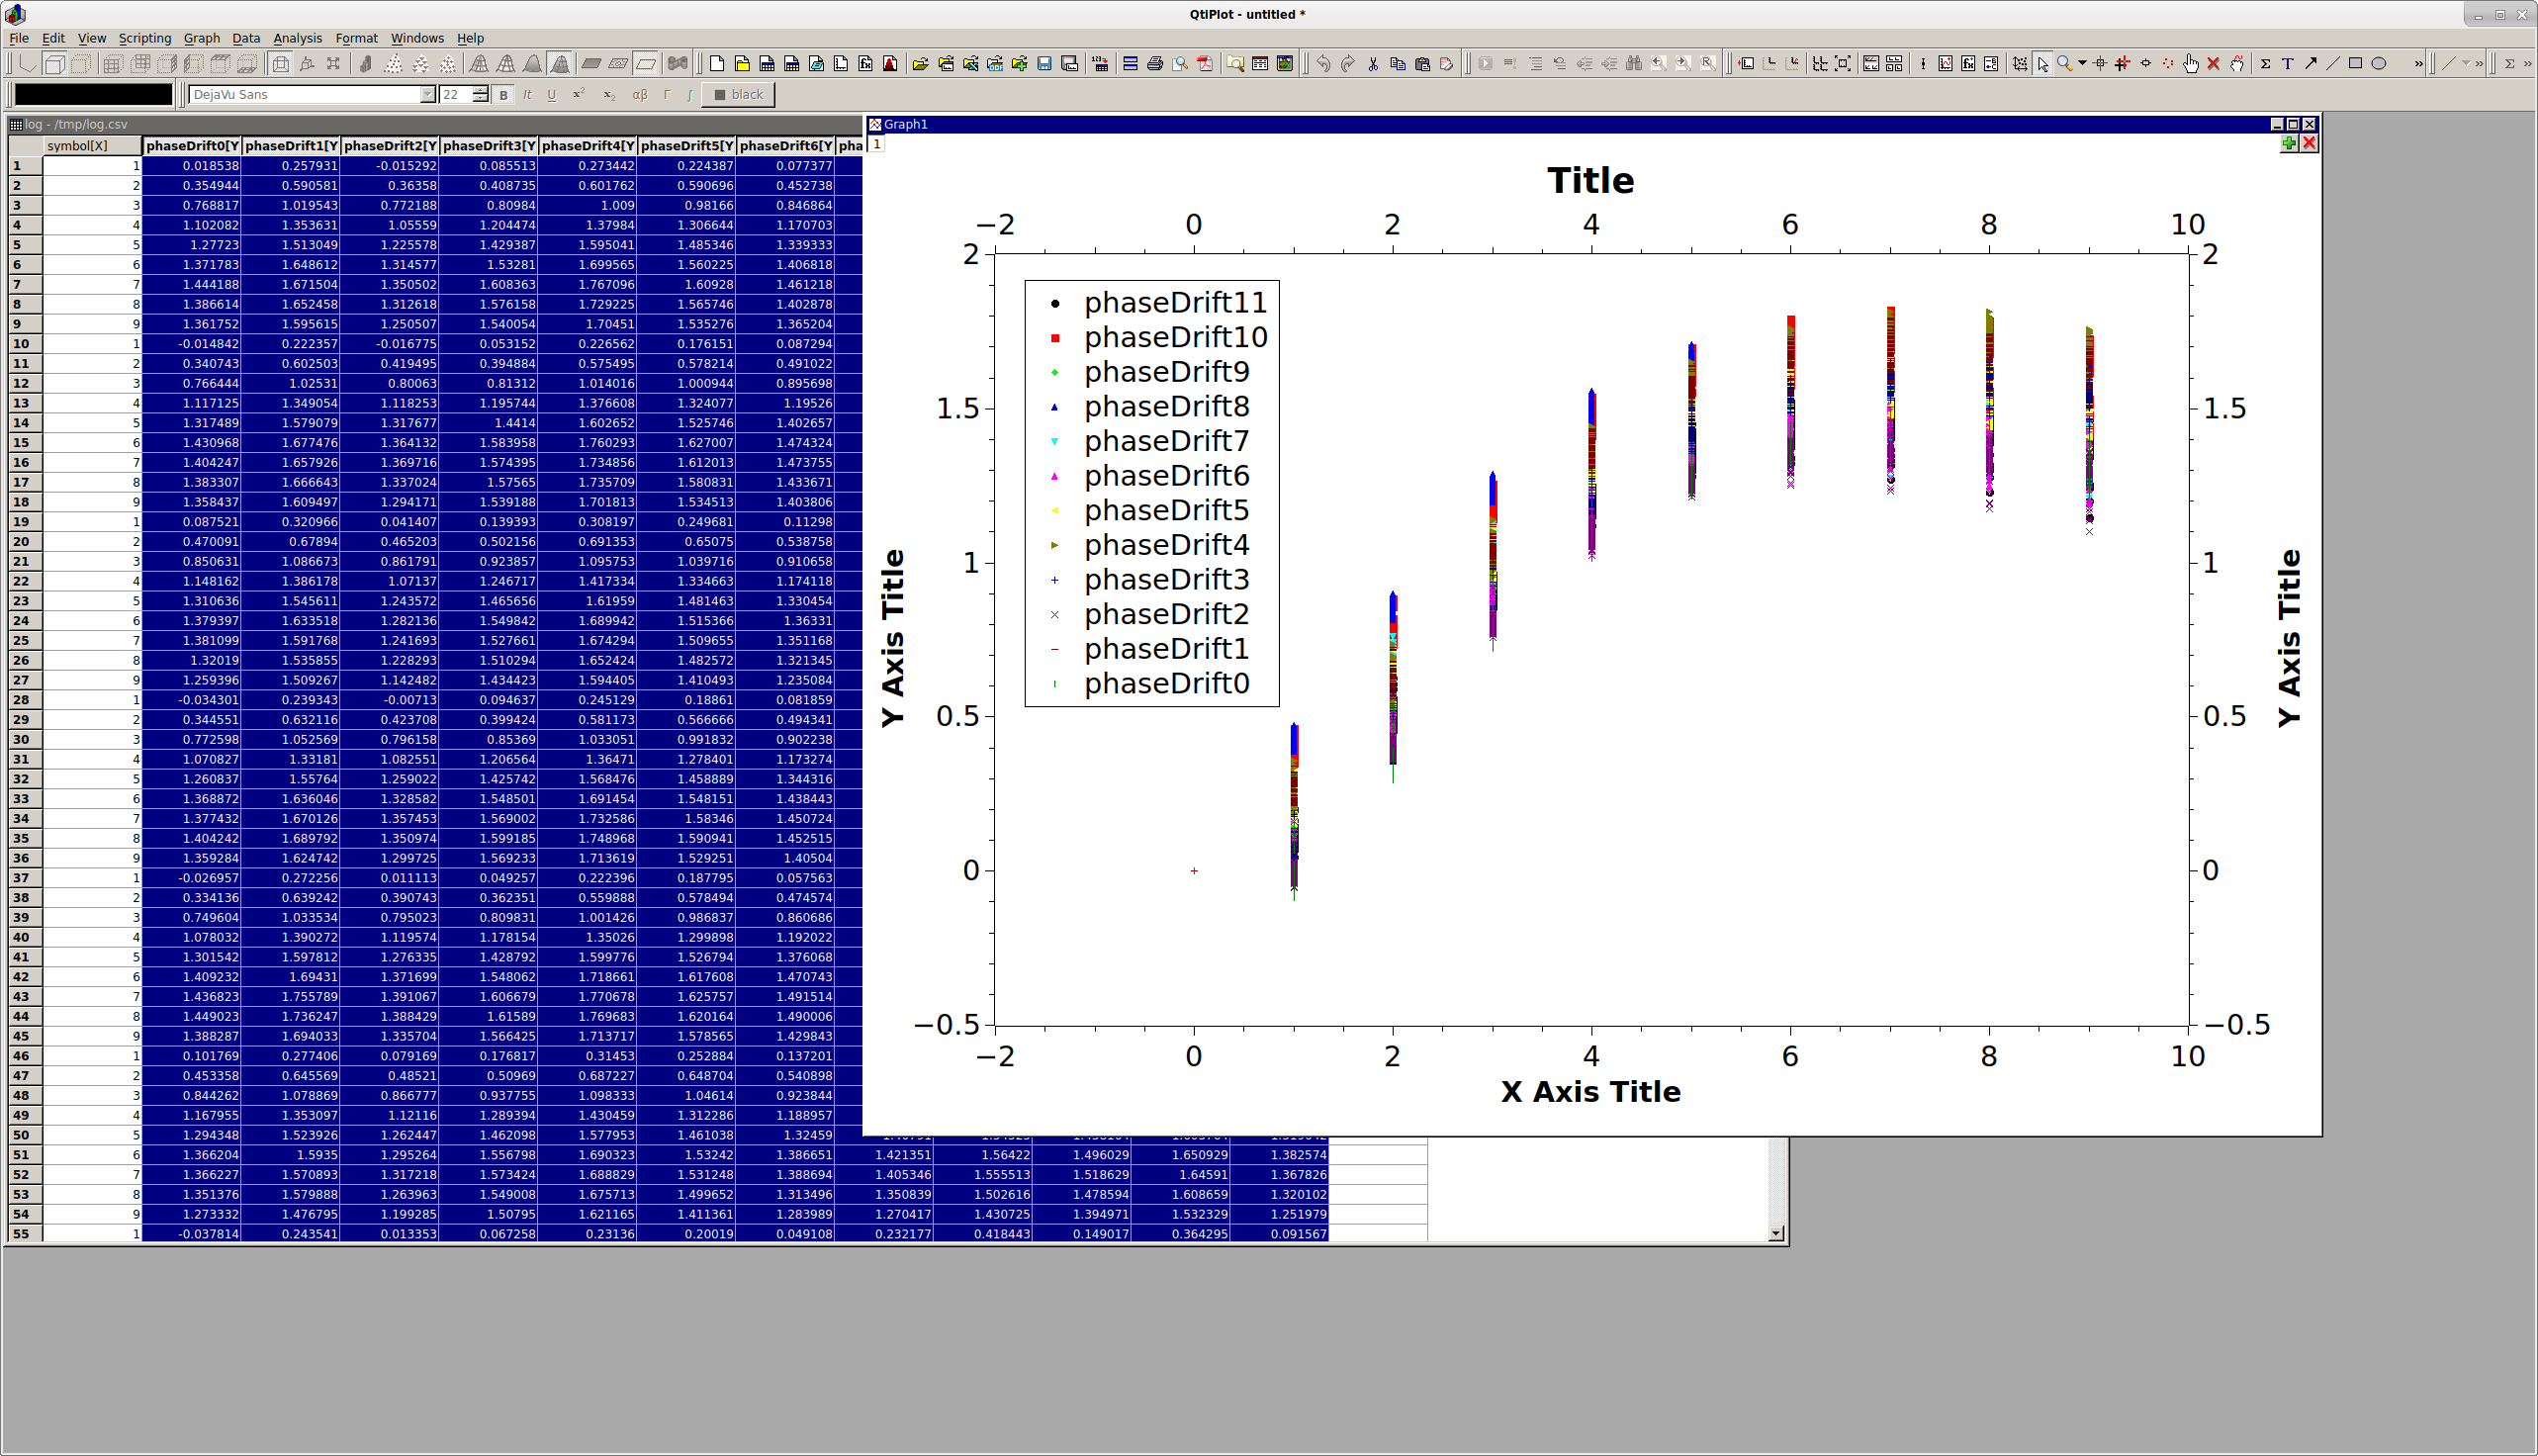This screenshot has width=2538, height=1456.
Task: Open the zoom tool dropdown arrow
Action: point(2082,64)
